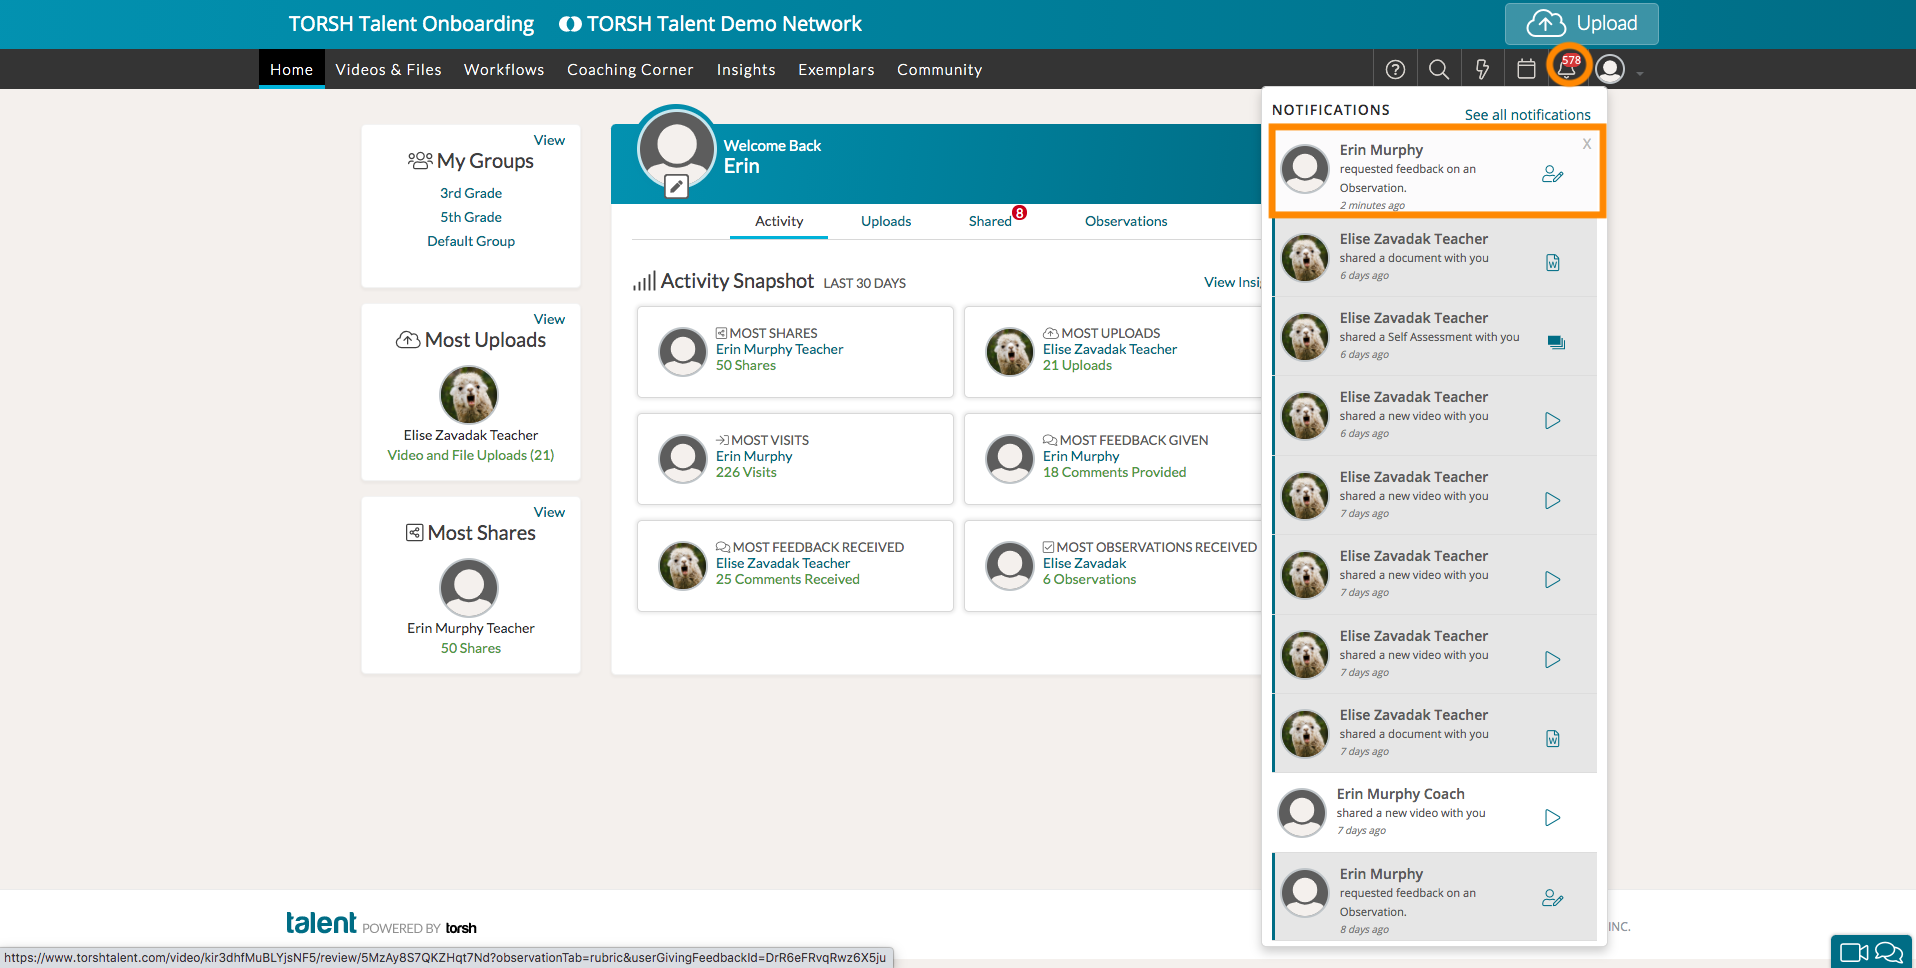The height and width of the screenshot is (968, 1916).
Task: Click the search magnifier icon
Action: click(x=1439, y=69)
